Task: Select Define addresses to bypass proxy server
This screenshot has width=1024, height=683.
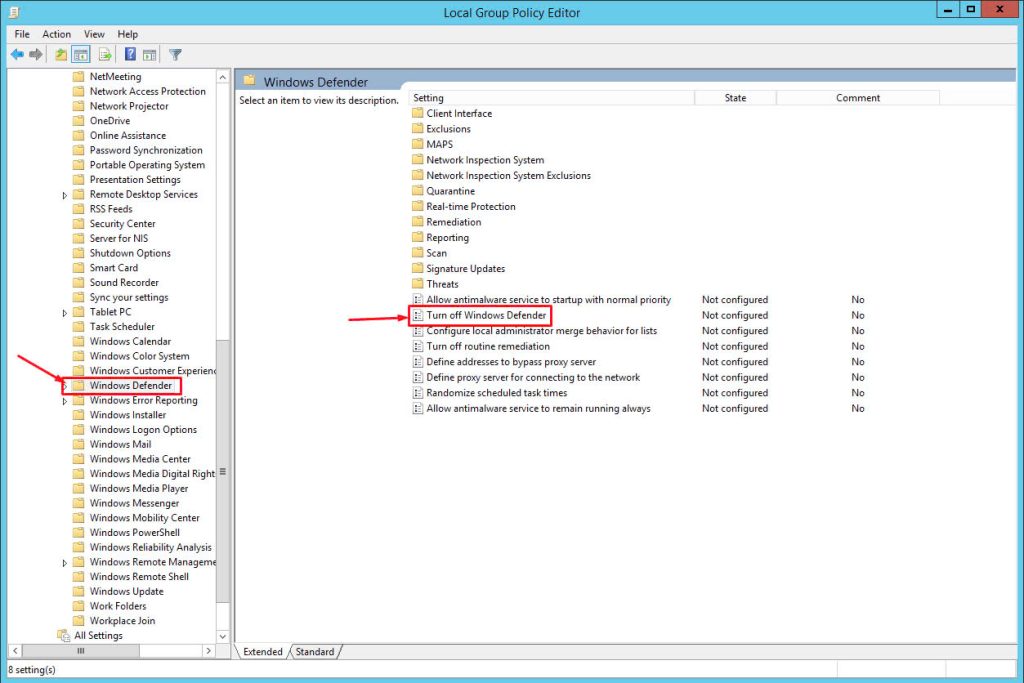Action: (511, 362)
